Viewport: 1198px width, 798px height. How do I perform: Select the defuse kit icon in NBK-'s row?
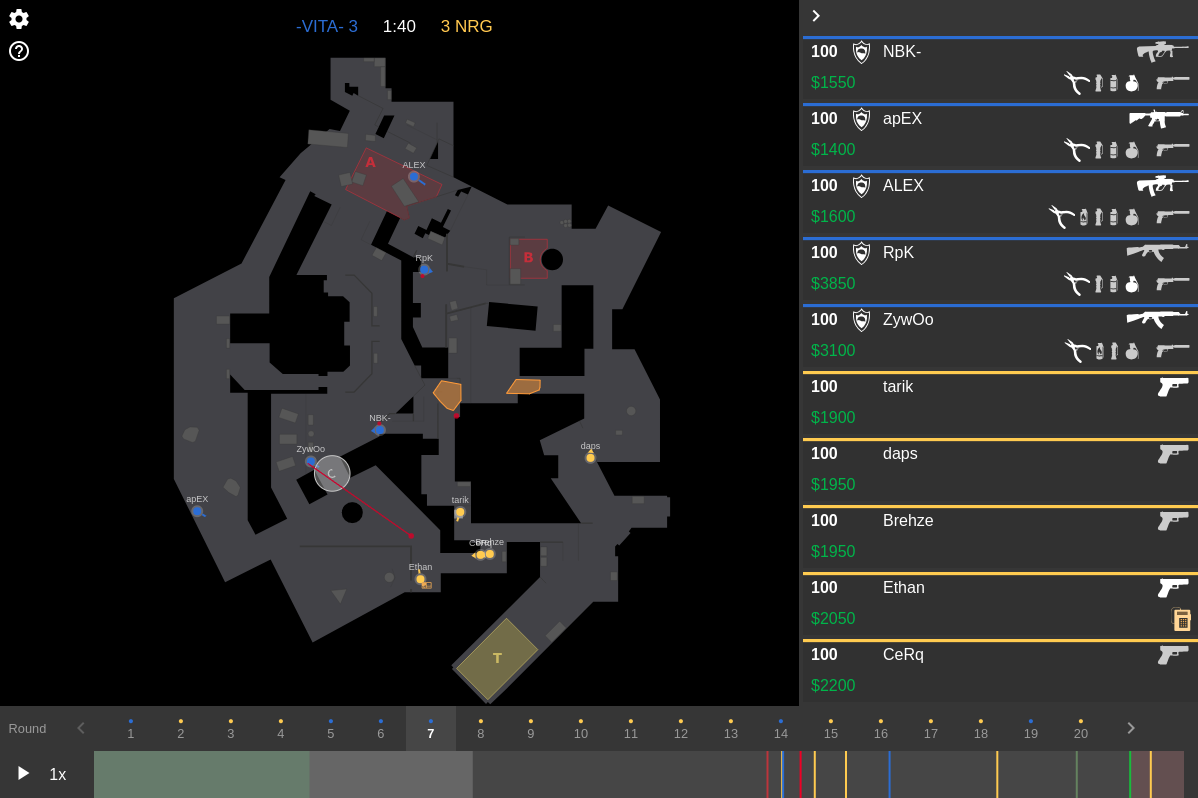click(x=1078, y=83)
